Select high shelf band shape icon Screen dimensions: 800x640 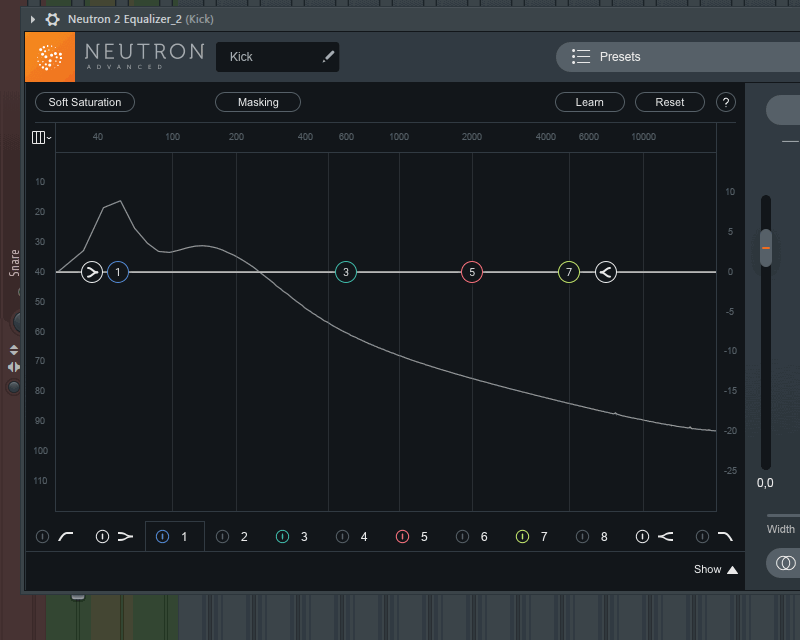click(665, 536)
